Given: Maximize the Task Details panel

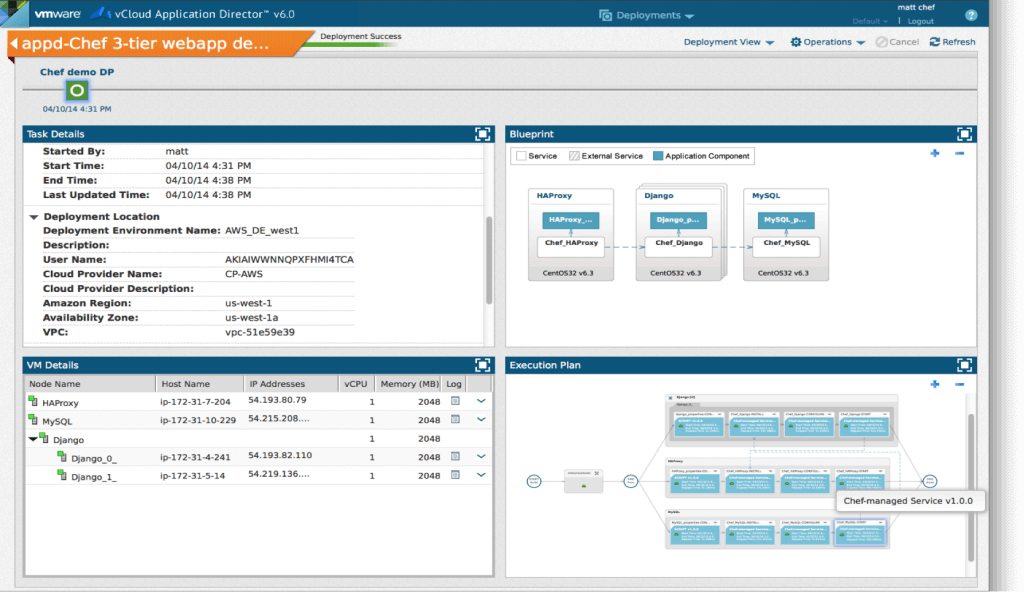Looking at the screenshot, I should 482,134.
